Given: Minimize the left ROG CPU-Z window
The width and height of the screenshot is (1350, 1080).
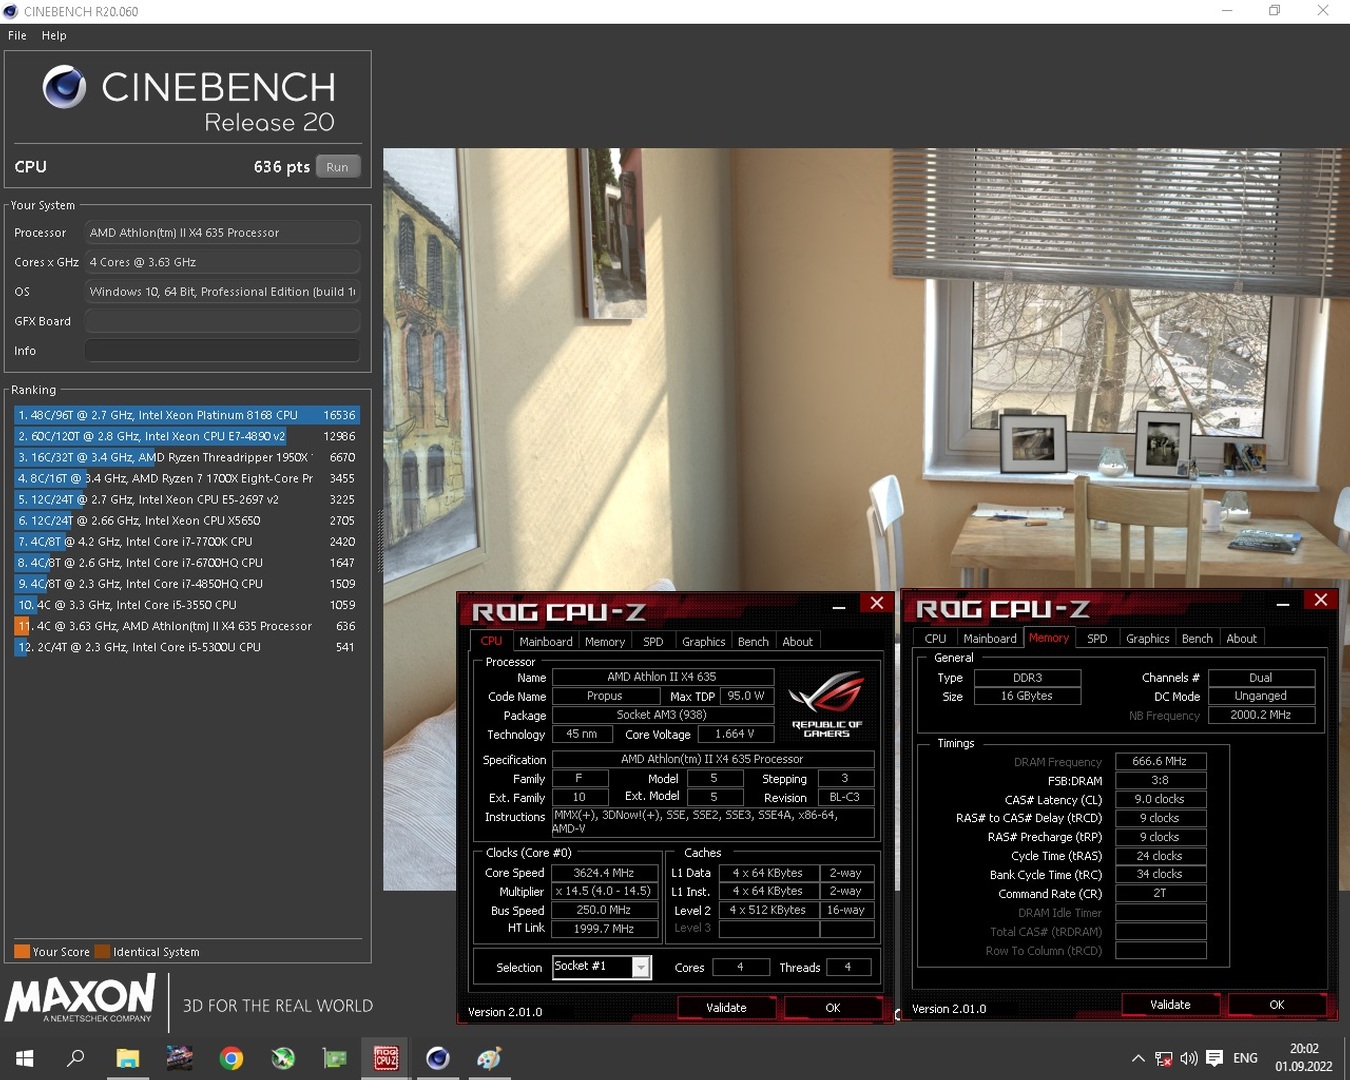Looking at the screenshot, I should (x=839, y=606).
